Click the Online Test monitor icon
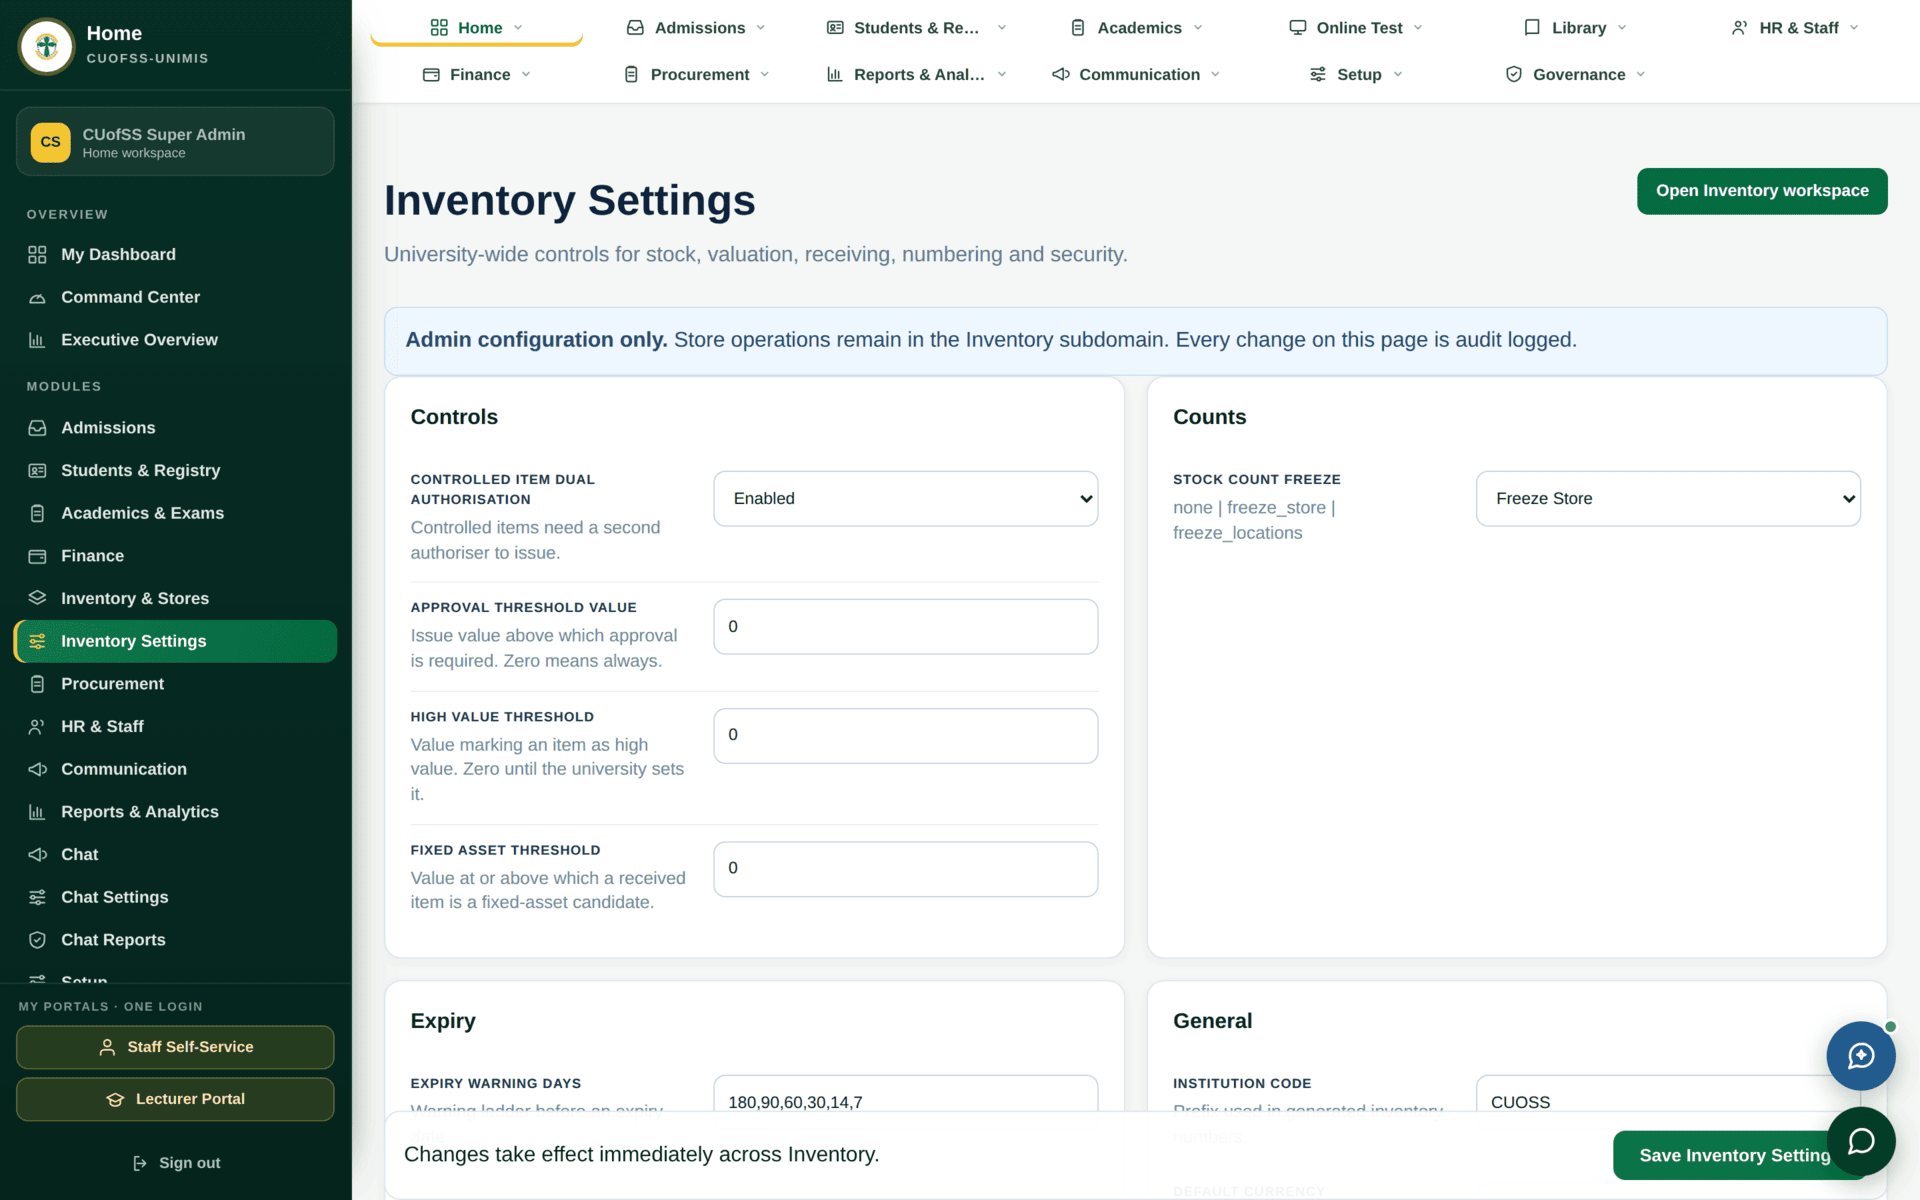 [x=1297, y=28]
